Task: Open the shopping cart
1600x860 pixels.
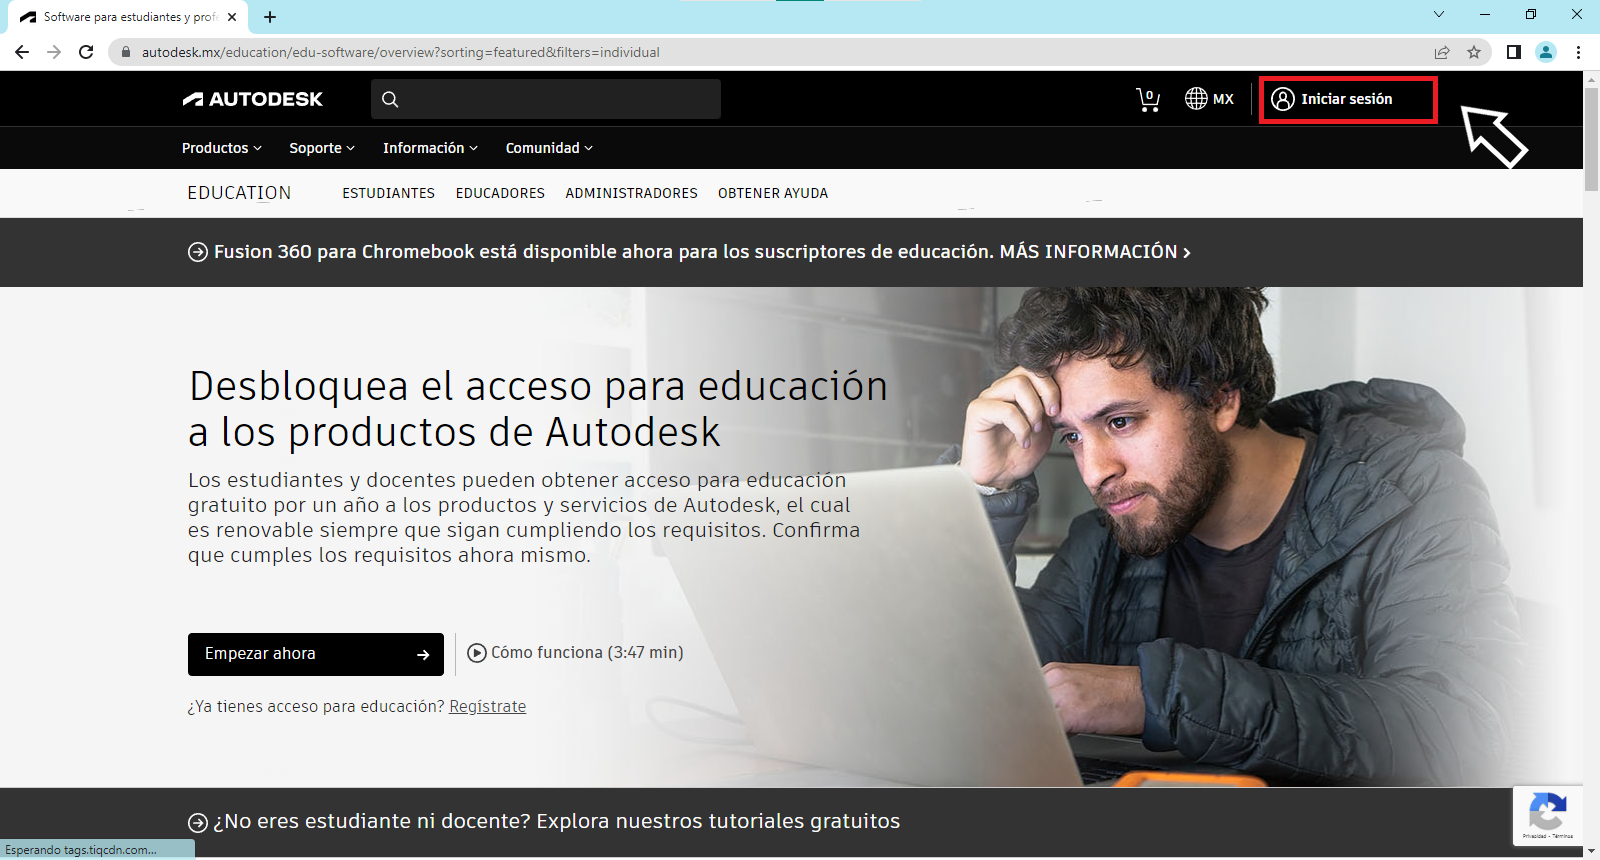Action: pos(1148,99)
